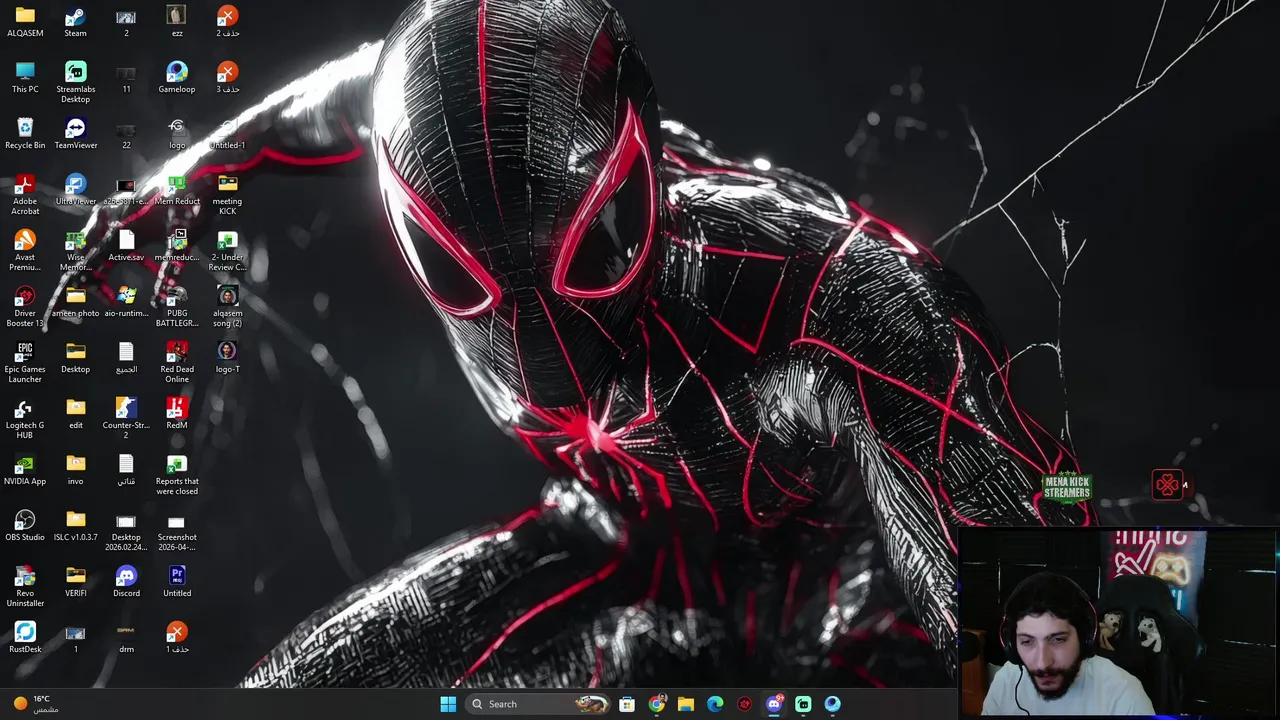Screen dimensions: 1280x720
Task: Select the Recycle Bin desktop icon
Action: (25, 133)
